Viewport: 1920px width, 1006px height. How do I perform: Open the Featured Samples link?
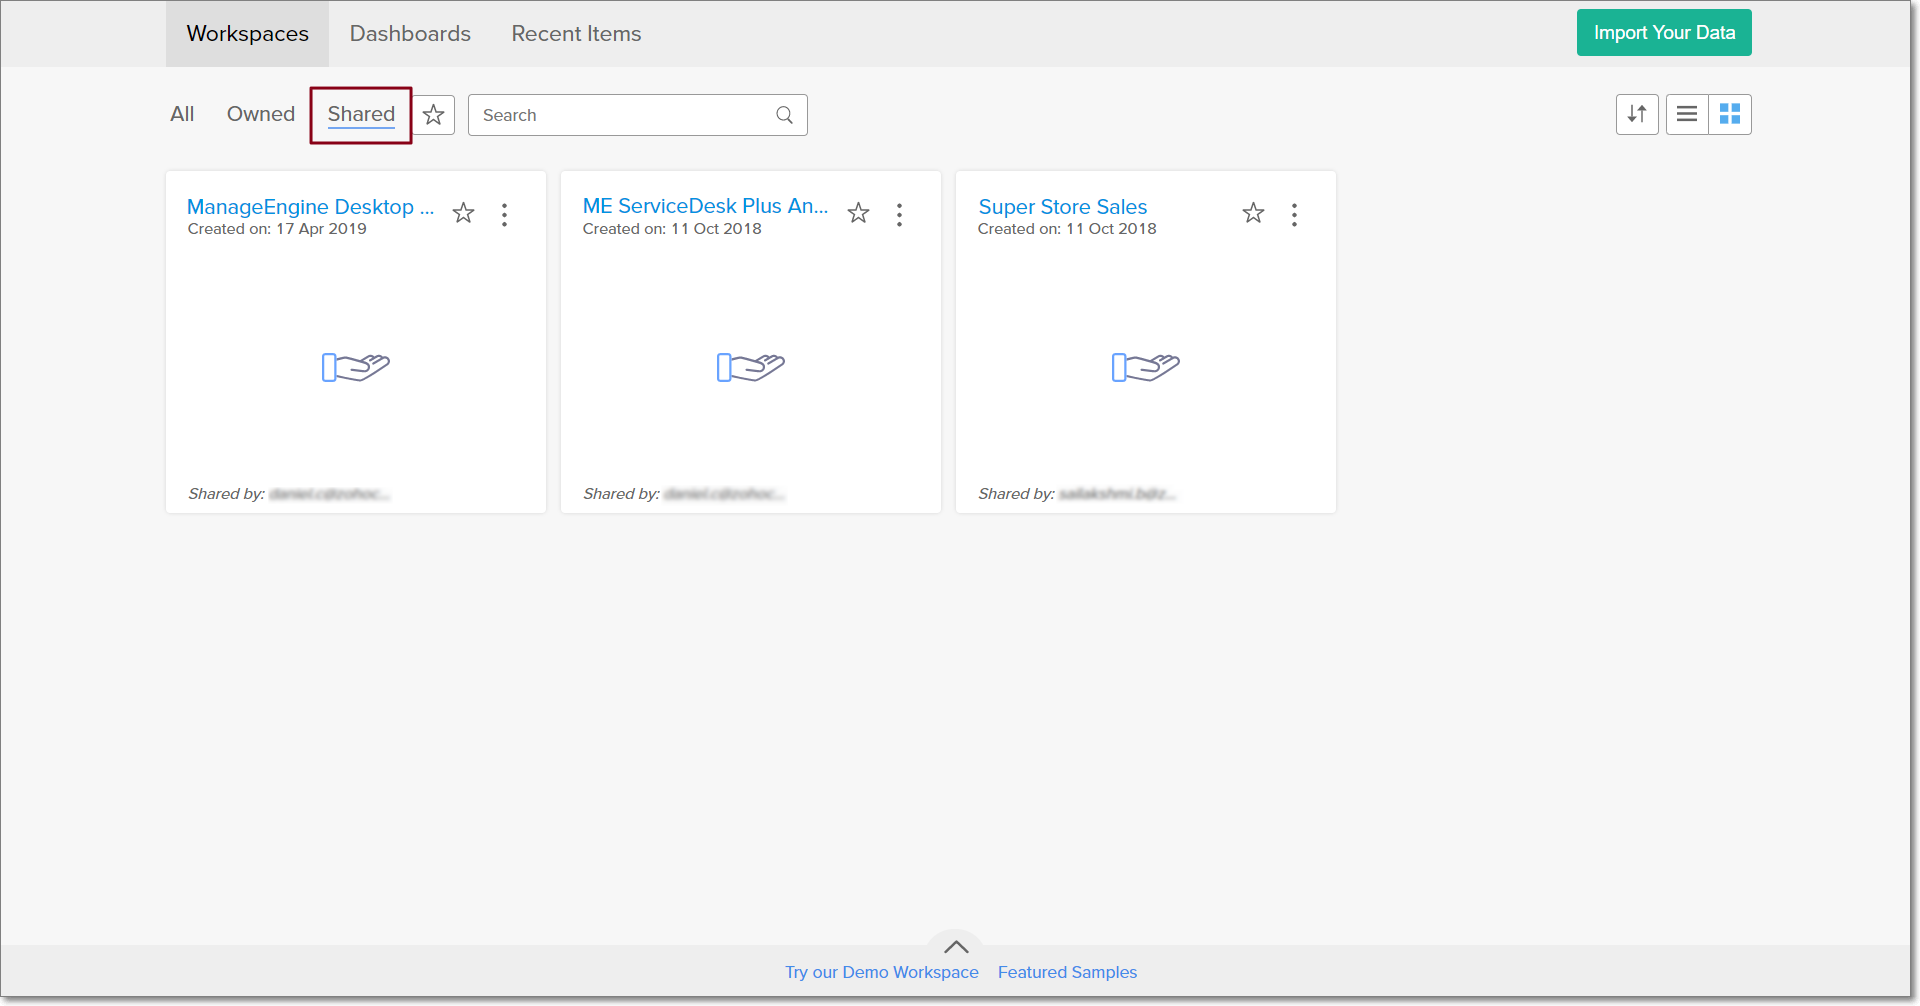coord(1067,973)
